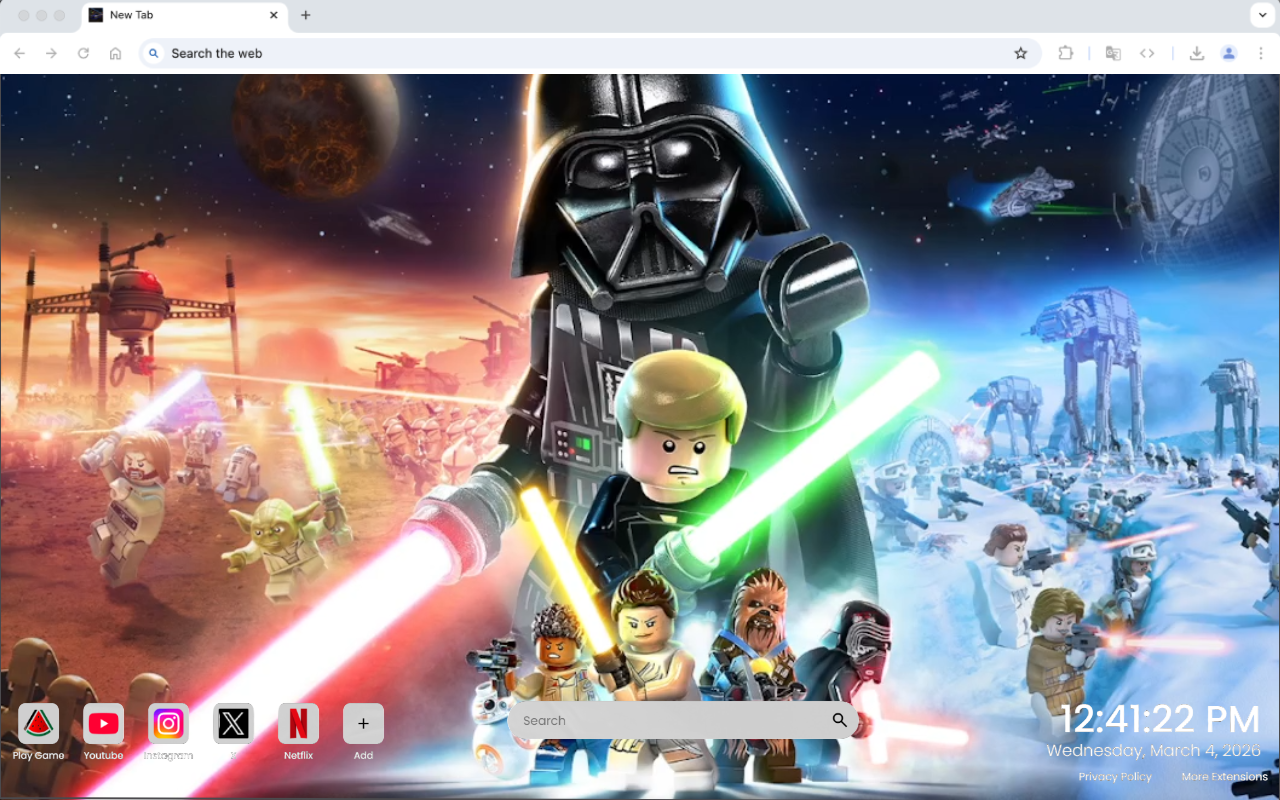Image resolution: width=1280 pixels, height=800 pixels.
Task: Click the 12:41:22 PM clock text
Action: pyautogui.click(x=1160, y=720)
